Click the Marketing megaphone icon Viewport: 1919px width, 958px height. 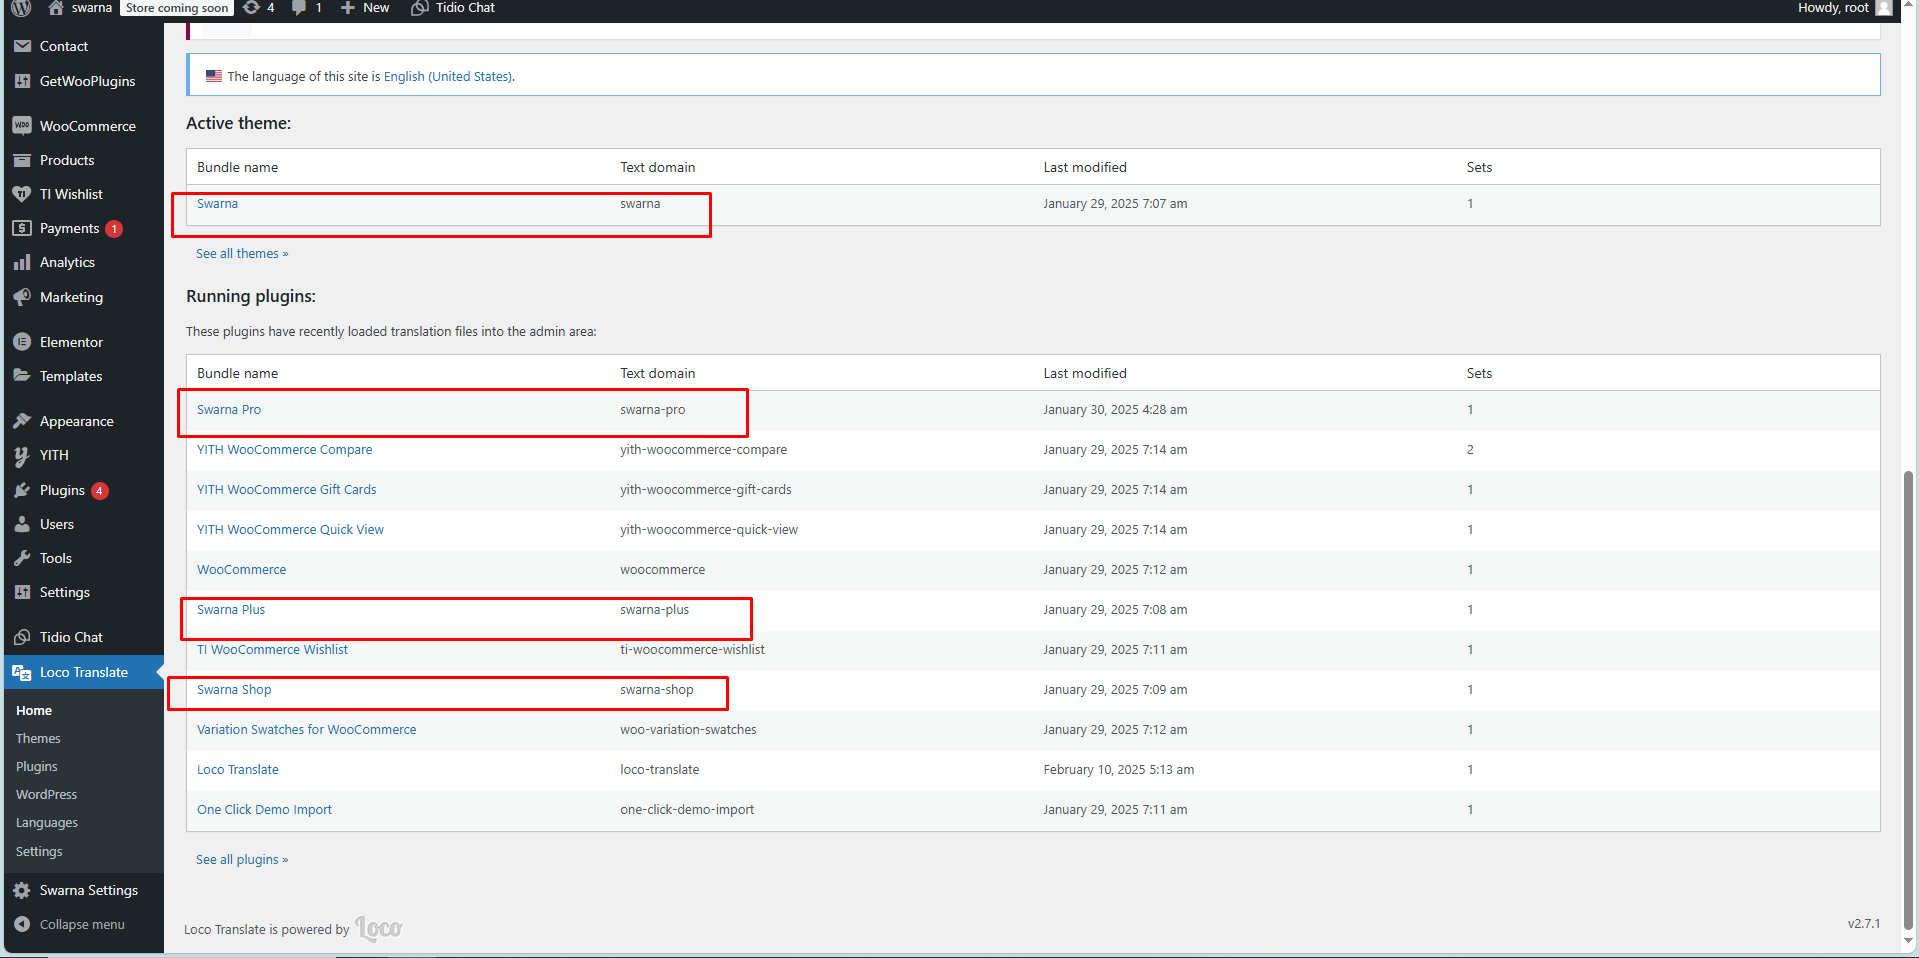(x=22, y=297)
